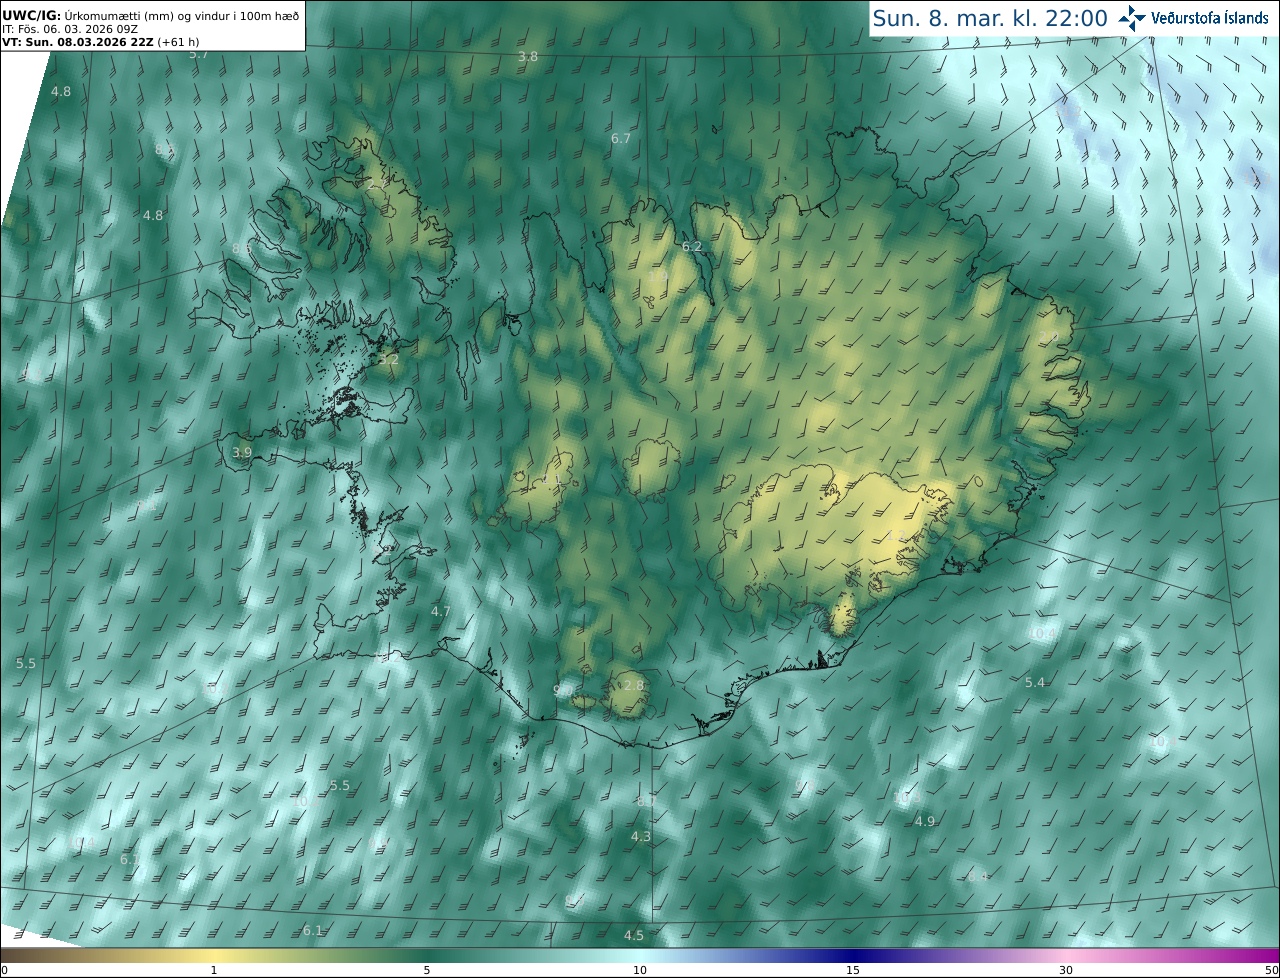Click the 4.5 value label above the colour bar
Screen dimensions: 1280x978
tap(634, 935)
